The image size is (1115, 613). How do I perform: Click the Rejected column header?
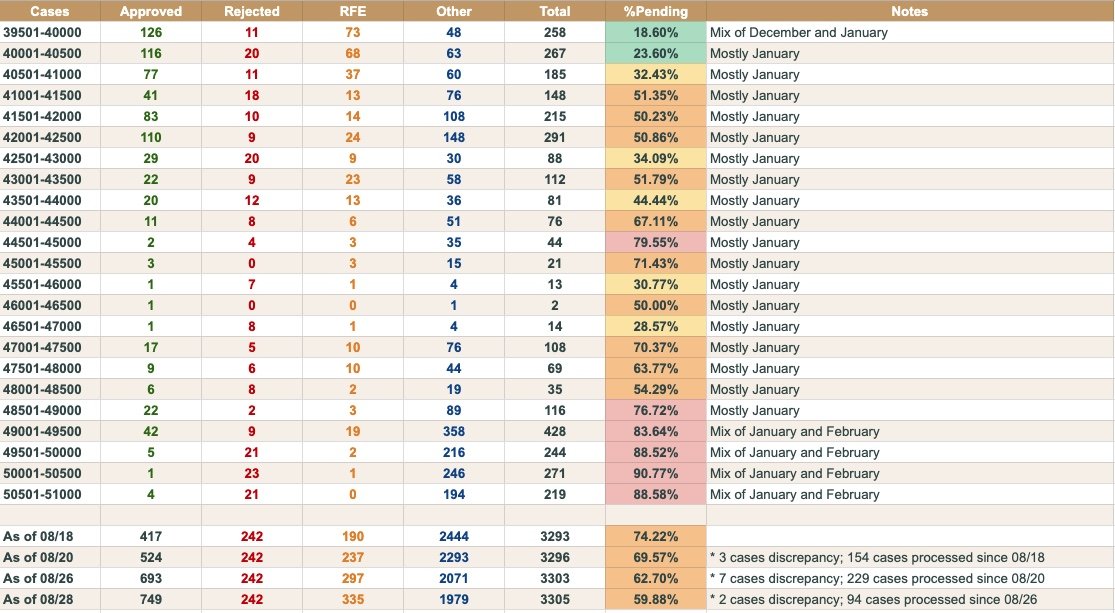[x=252, y=11]
